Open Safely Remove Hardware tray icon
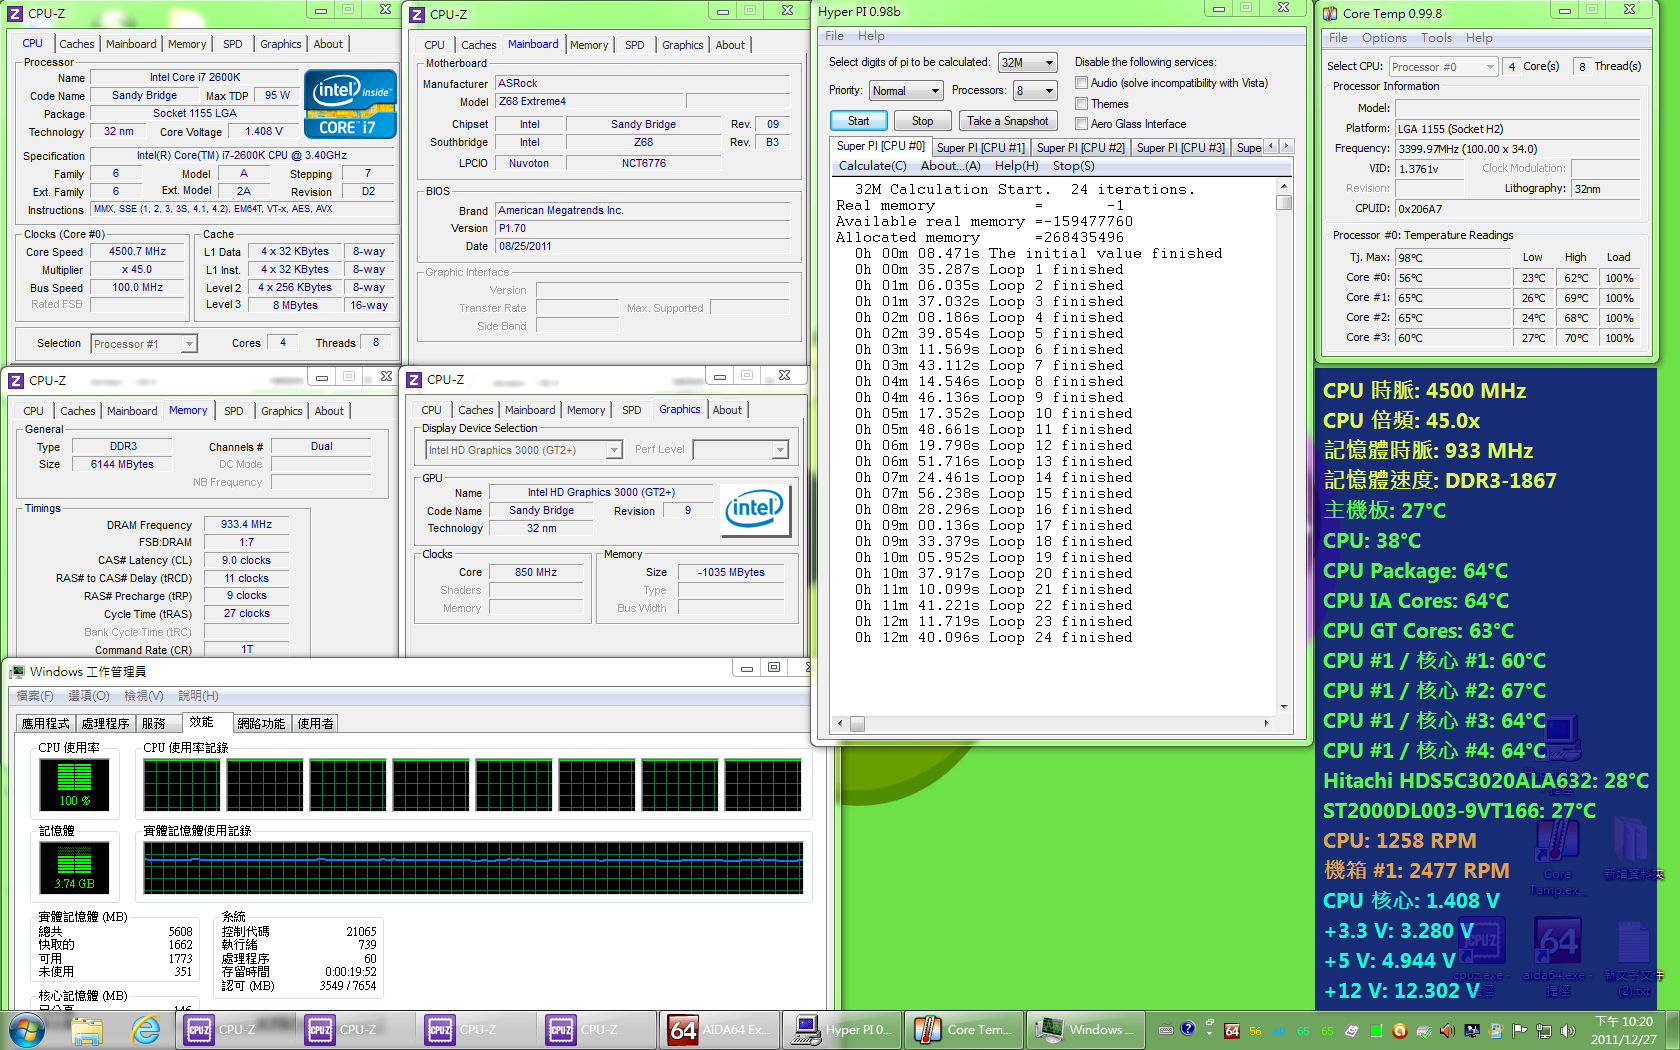 (x=1424, y=1031)
